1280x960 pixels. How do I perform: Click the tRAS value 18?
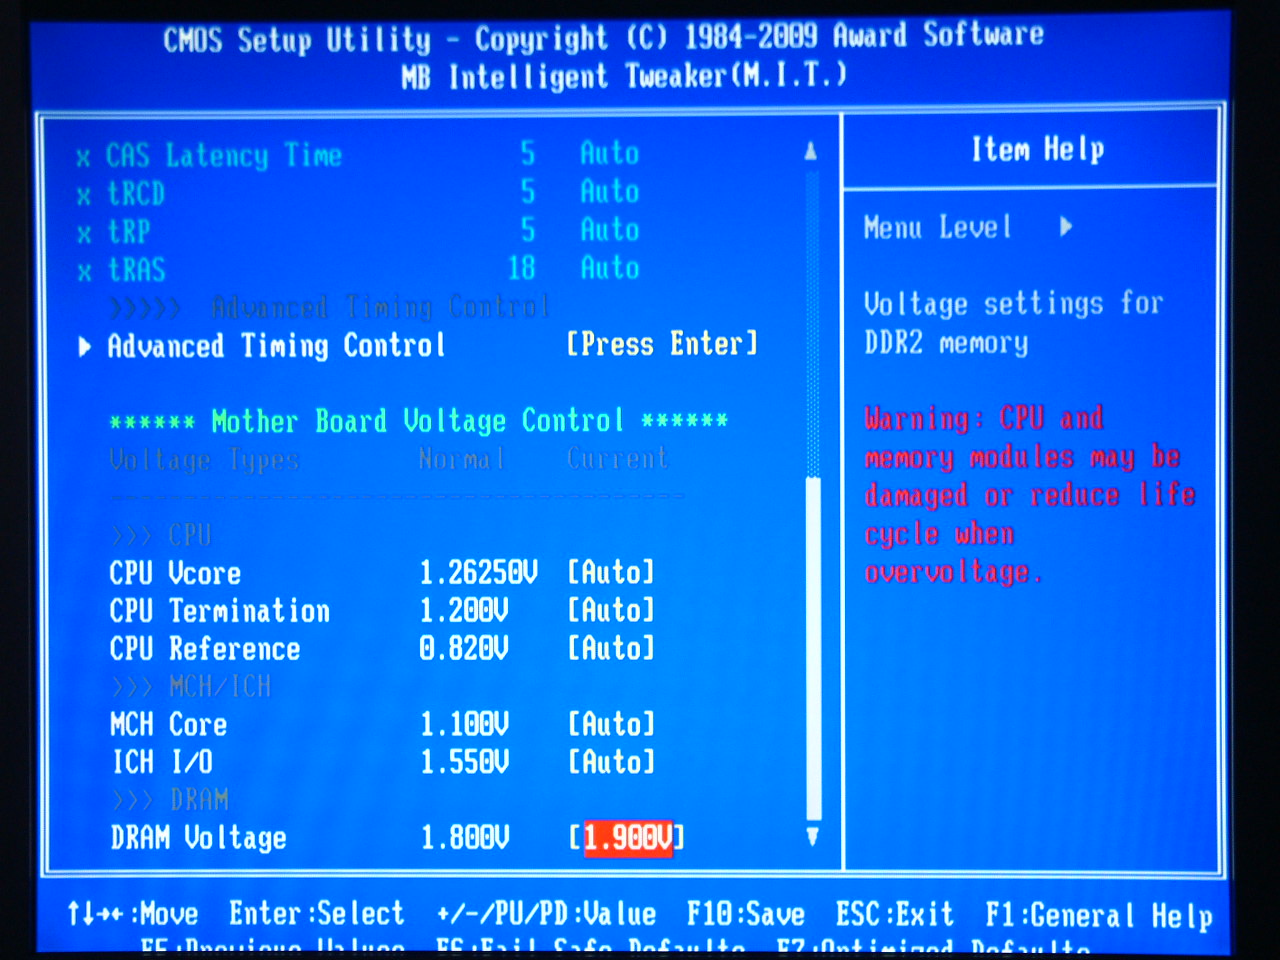(x=522, y=268)
